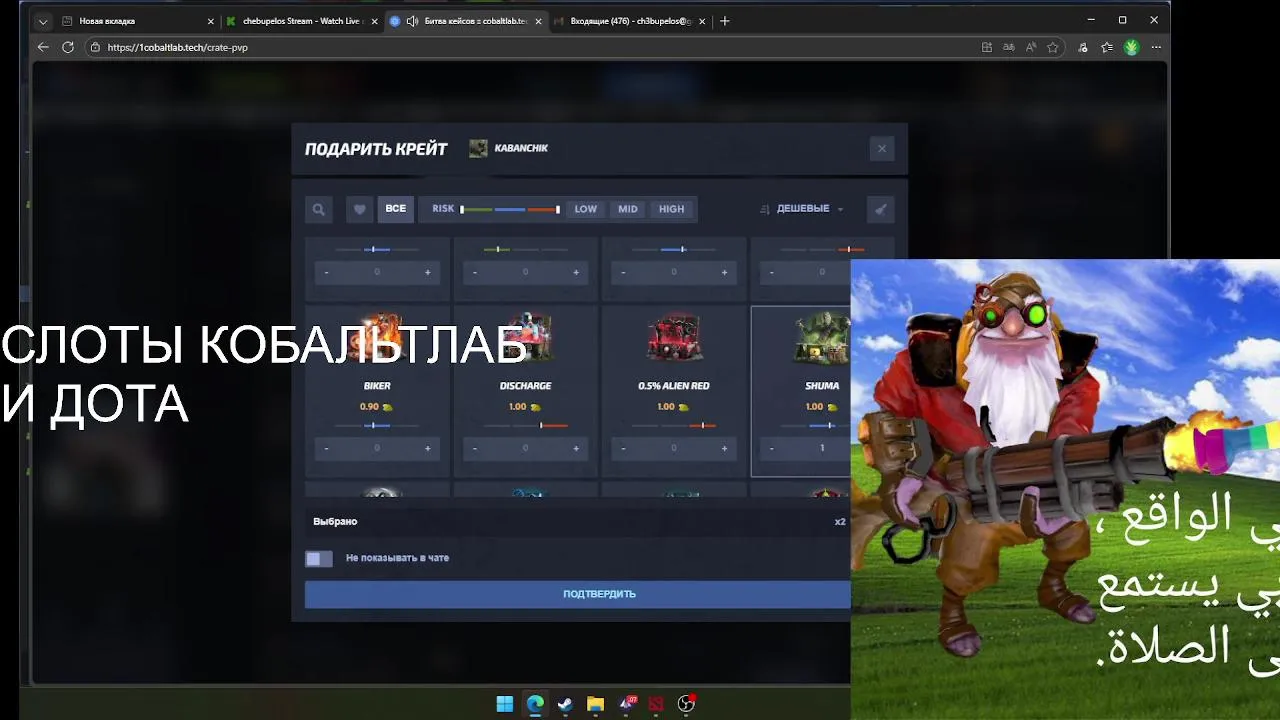1280x720 pixels.
Task: Switch to Входящие (476) mail tab
Action: [x=630, y=21]
